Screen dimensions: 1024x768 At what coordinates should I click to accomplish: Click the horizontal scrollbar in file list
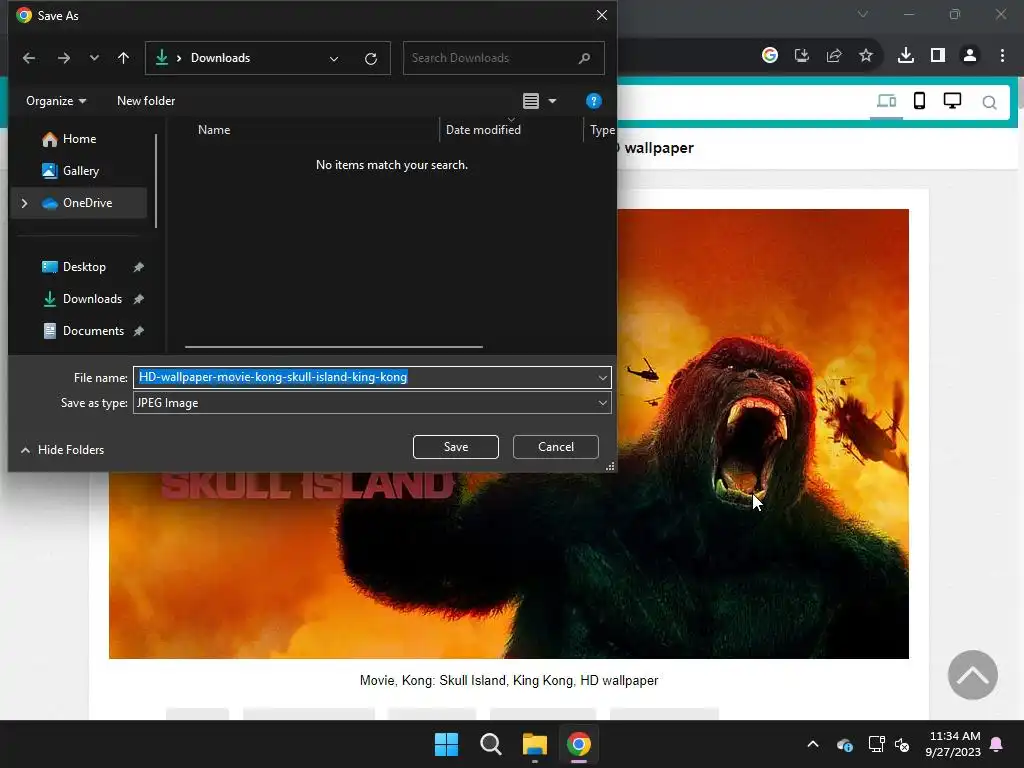(334, 347)
